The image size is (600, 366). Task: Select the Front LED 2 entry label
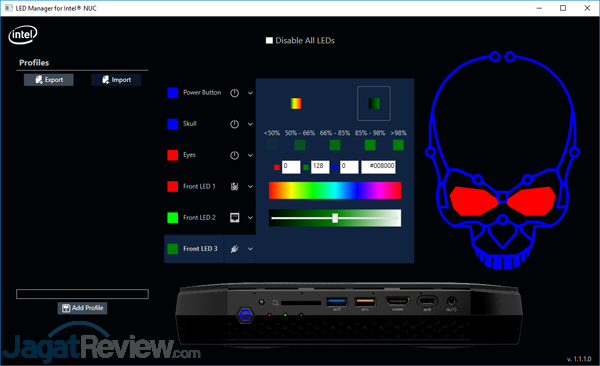point(199,217)
